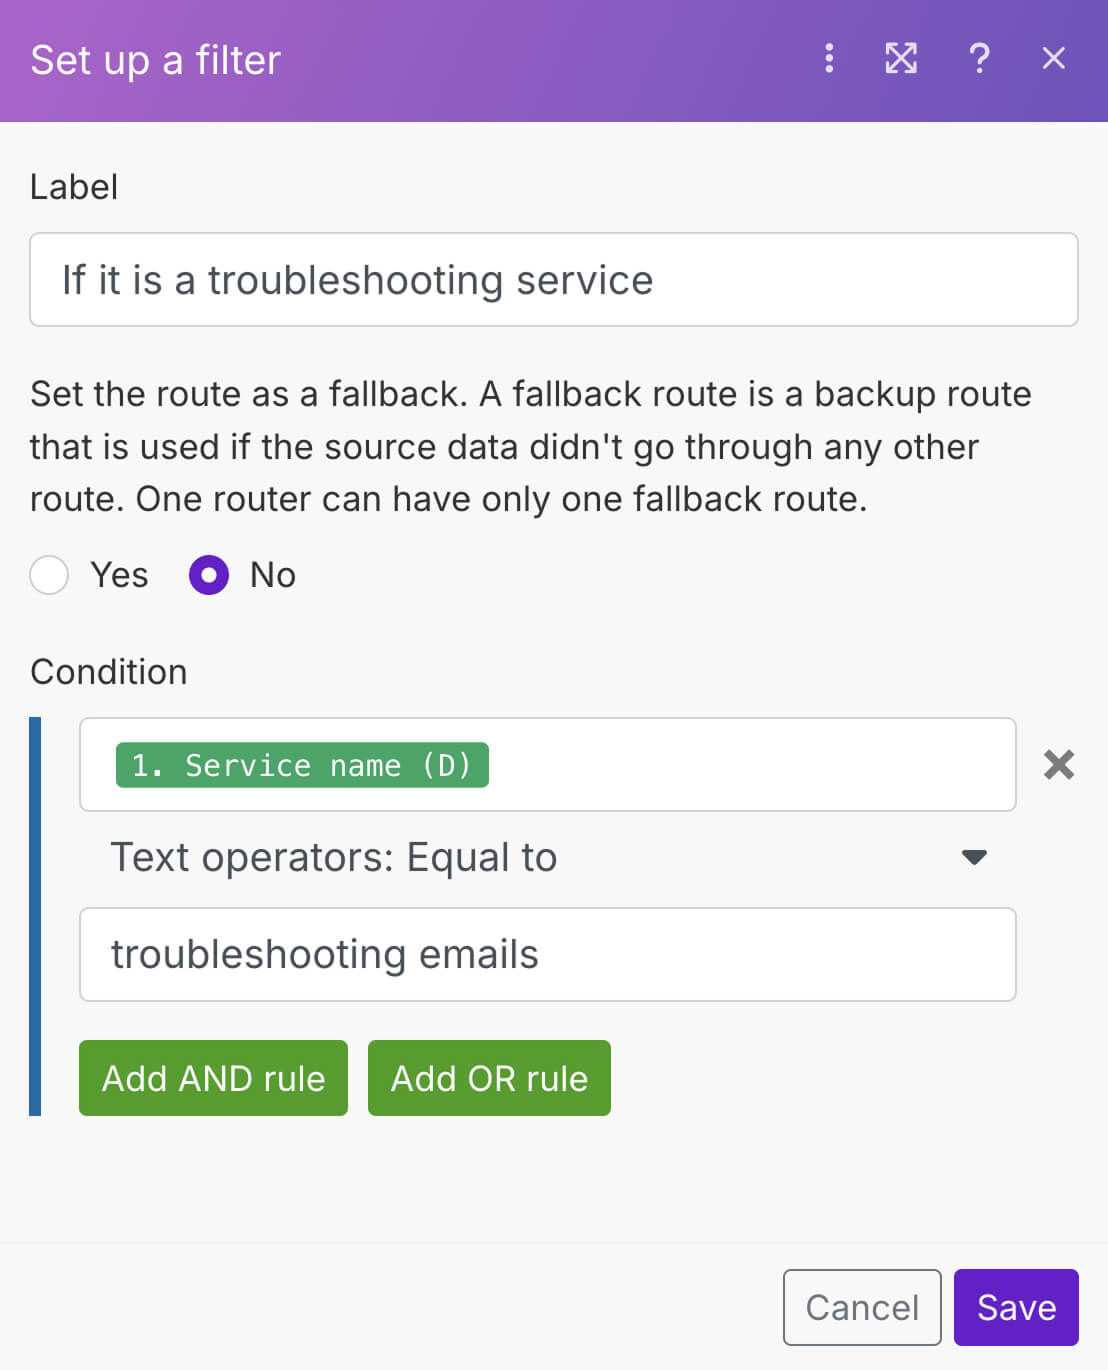
Task: Expand the filter dialog to full screen
Action: (x=901, y=59)
